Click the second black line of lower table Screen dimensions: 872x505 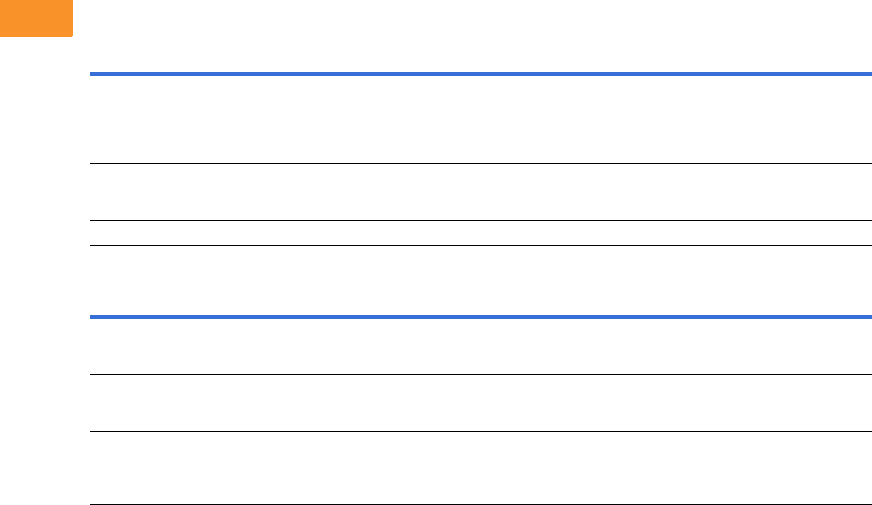point(481,431)
